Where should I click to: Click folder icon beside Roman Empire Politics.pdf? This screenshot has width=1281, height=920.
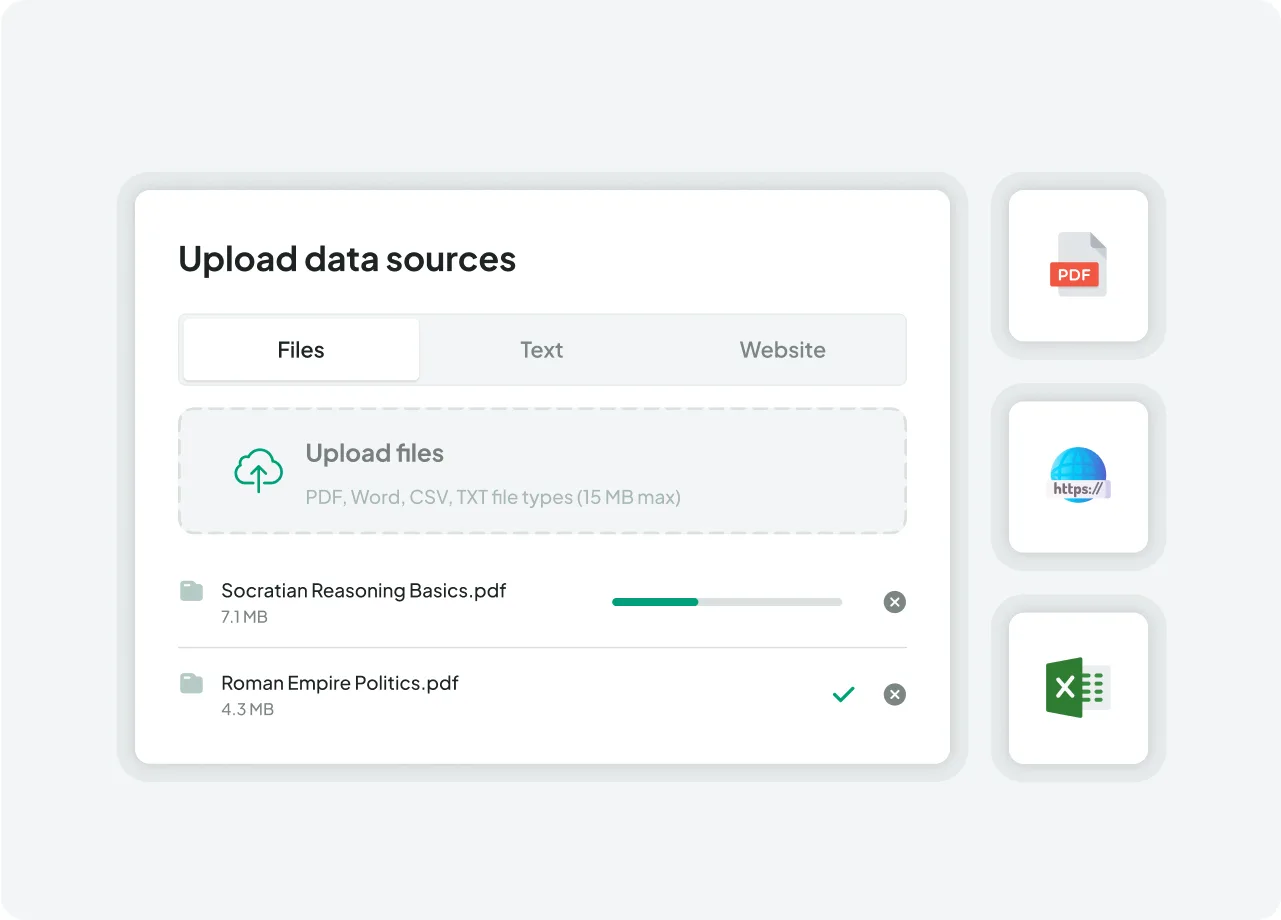(x=191, y=683)
